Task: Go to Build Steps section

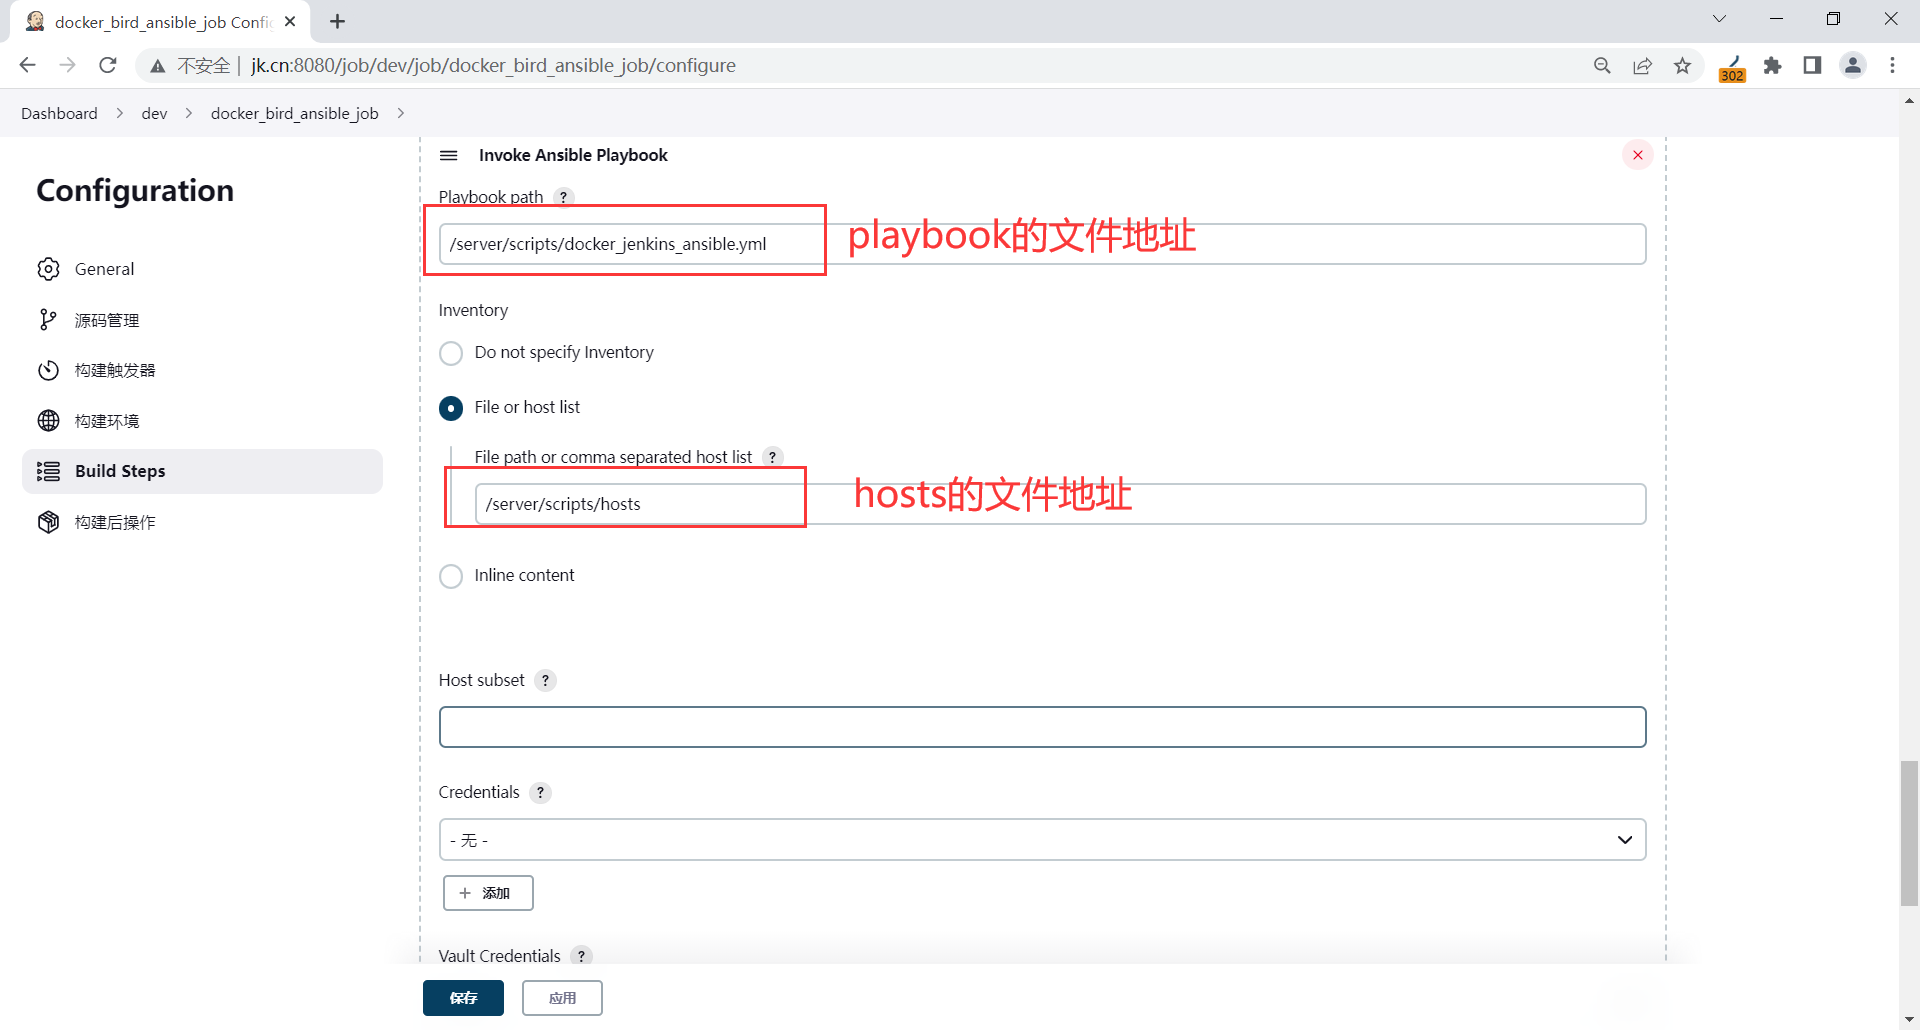Action: 202,471
